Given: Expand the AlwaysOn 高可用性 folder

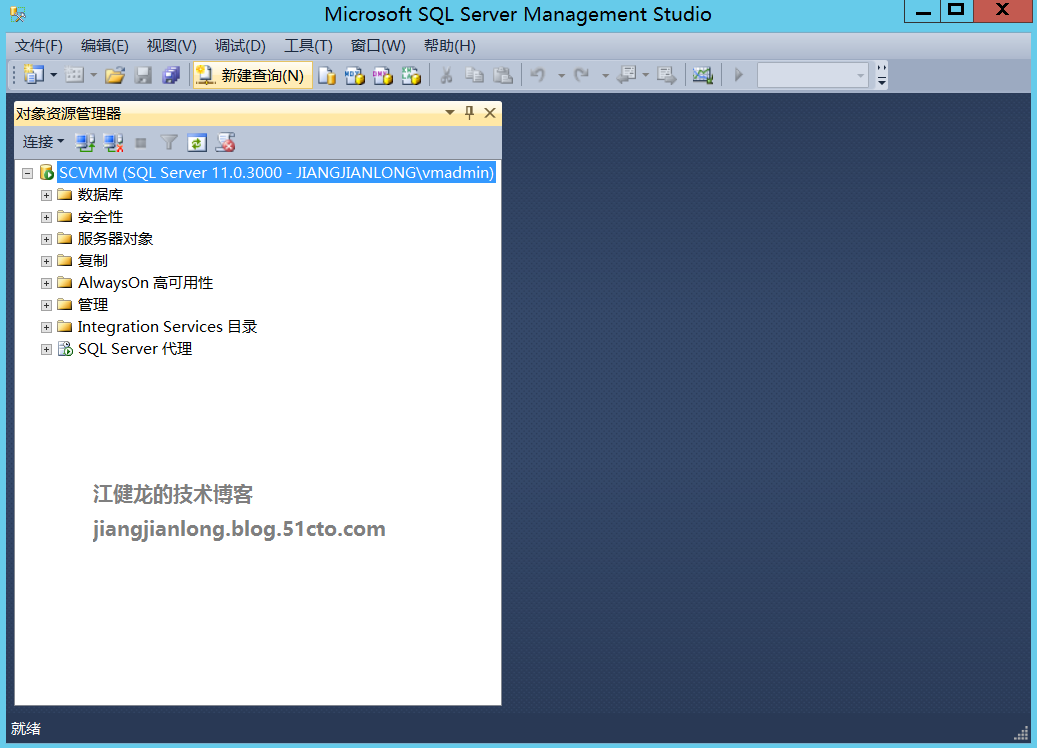Looking at the screenshot, I should [x=46, y=283].
